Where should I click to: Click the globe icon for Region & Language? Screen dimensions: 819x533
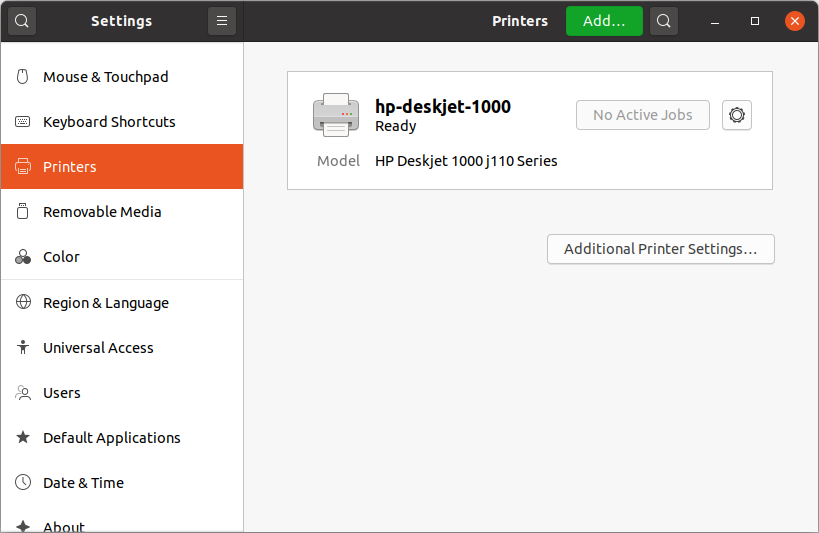click(23, 302)
